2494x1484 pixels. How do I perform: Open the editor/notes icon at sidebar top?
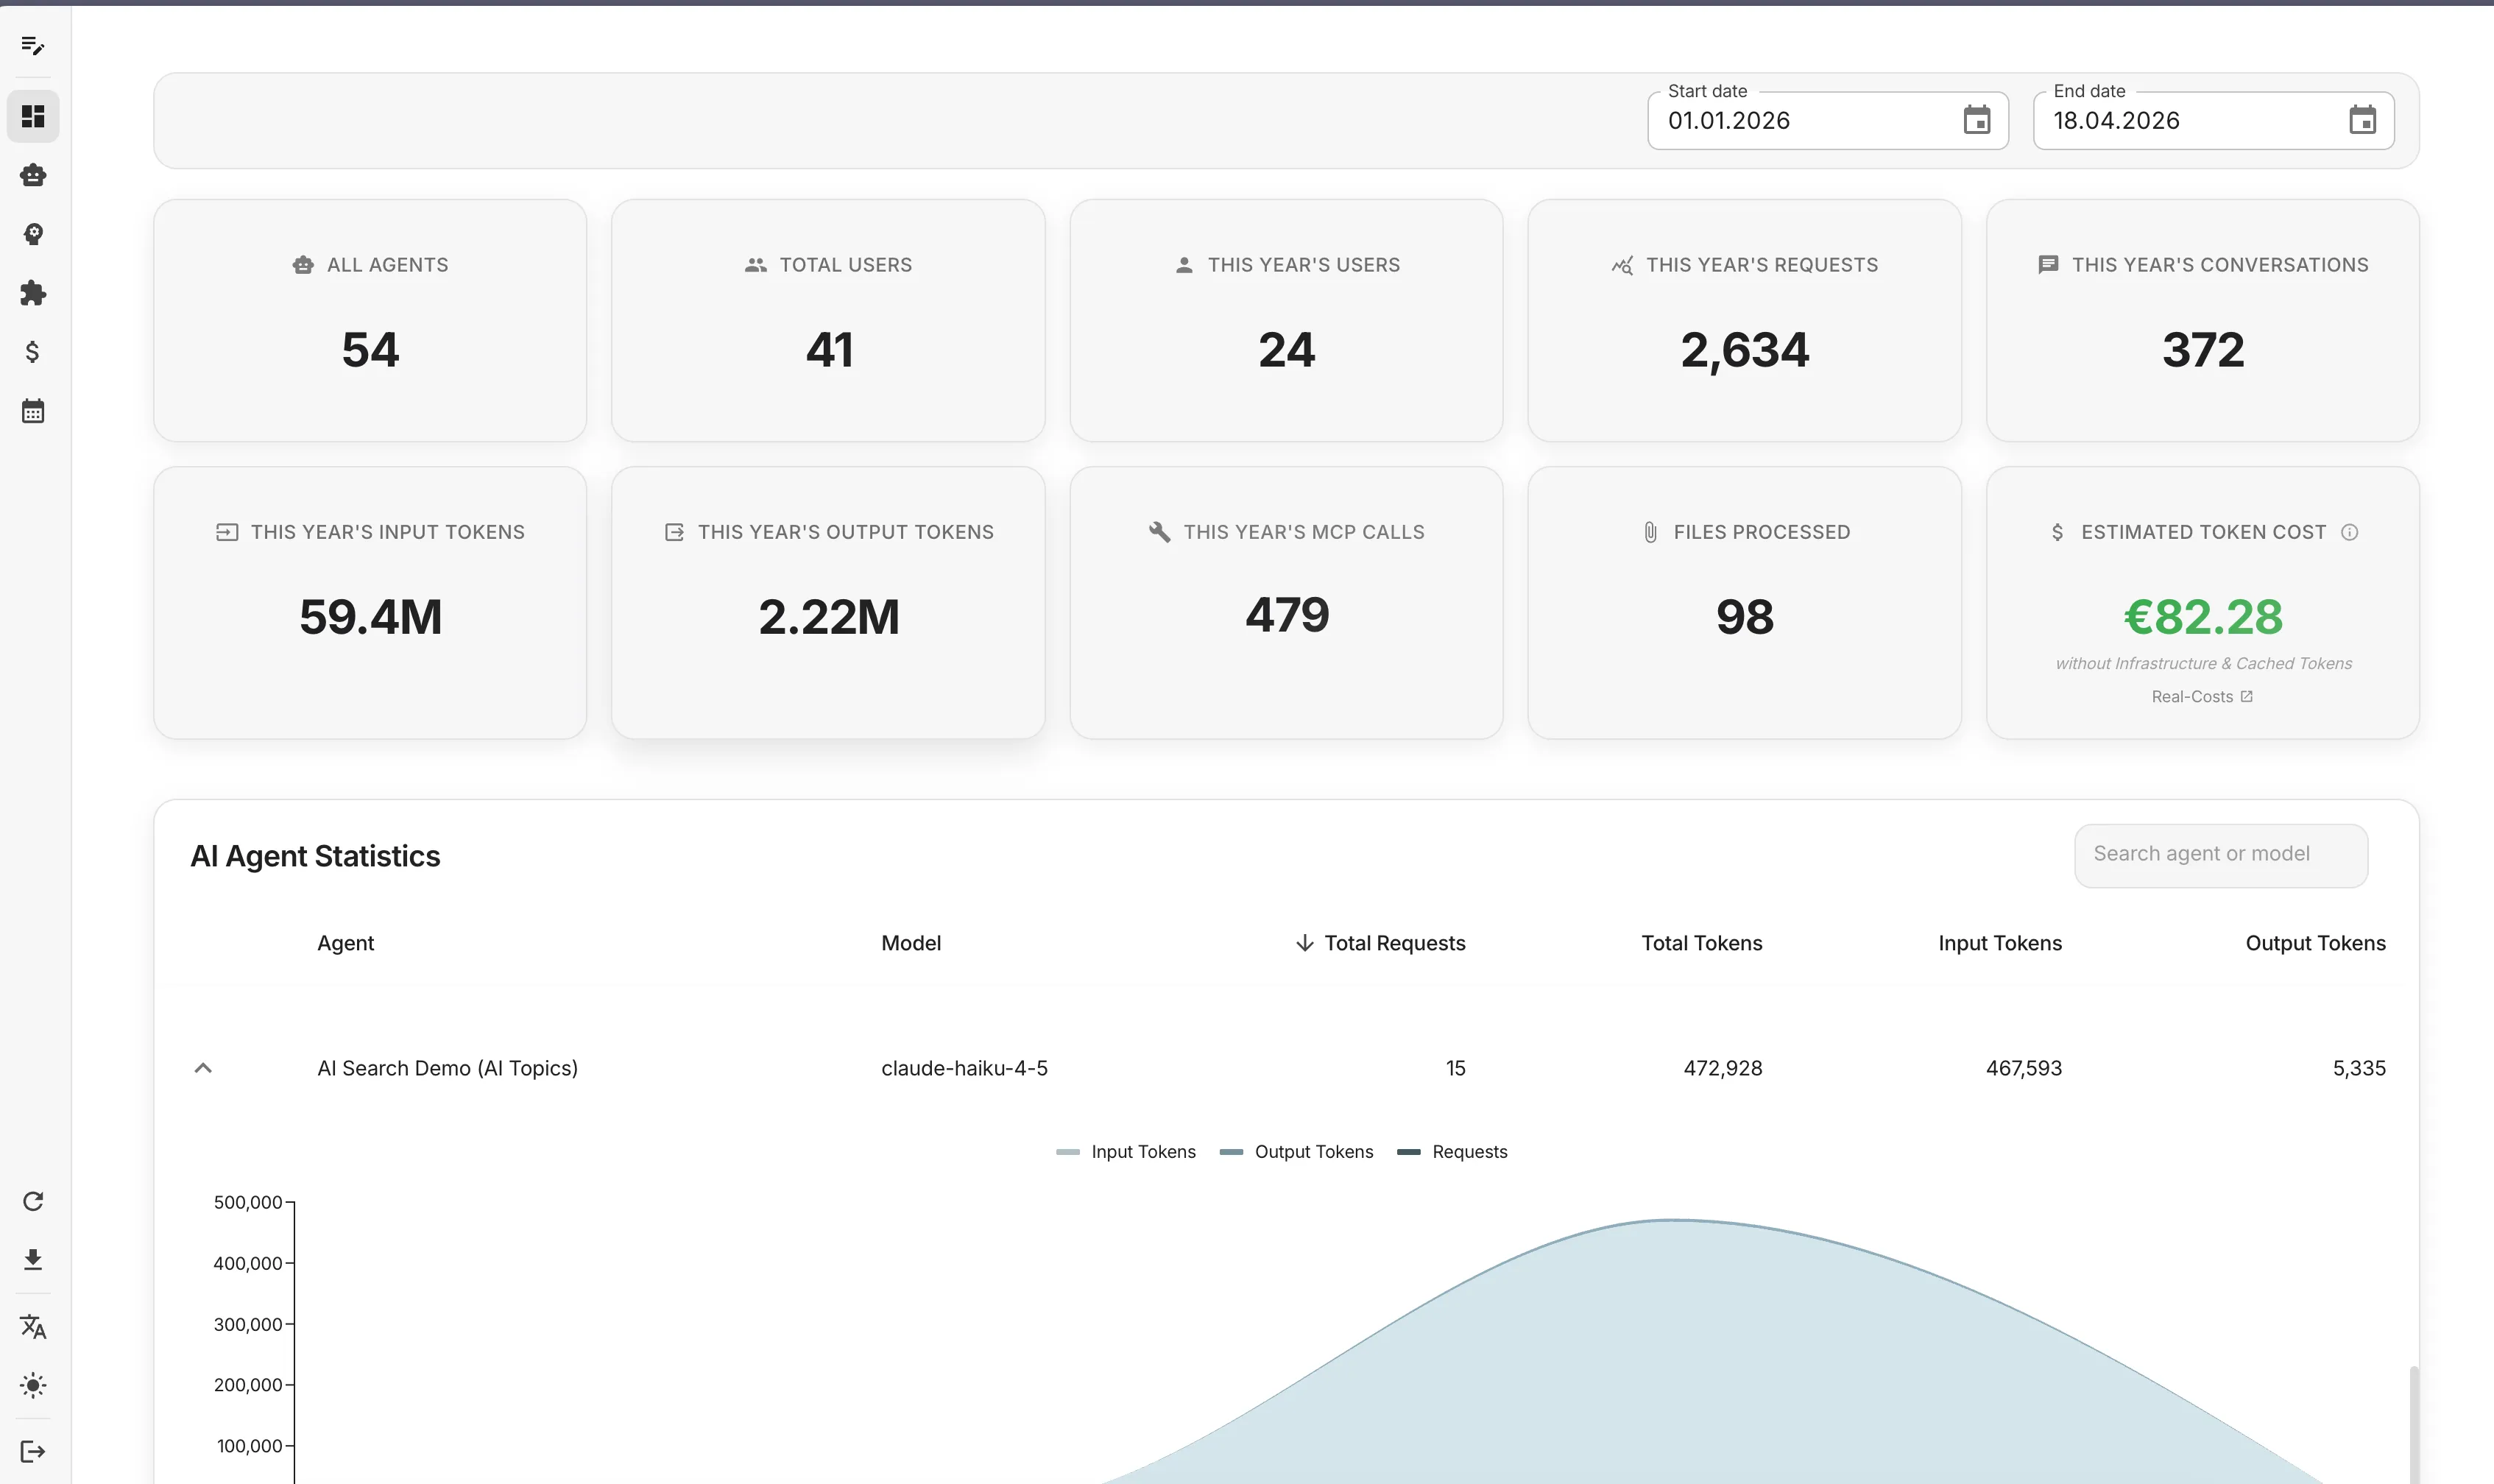point(33,47)
